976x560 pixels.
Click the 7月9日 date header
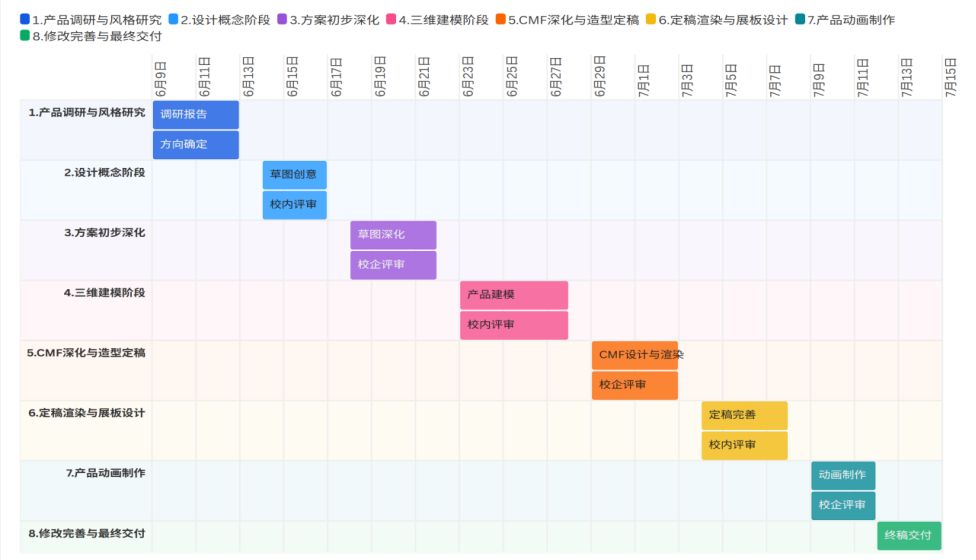[819, 80]
